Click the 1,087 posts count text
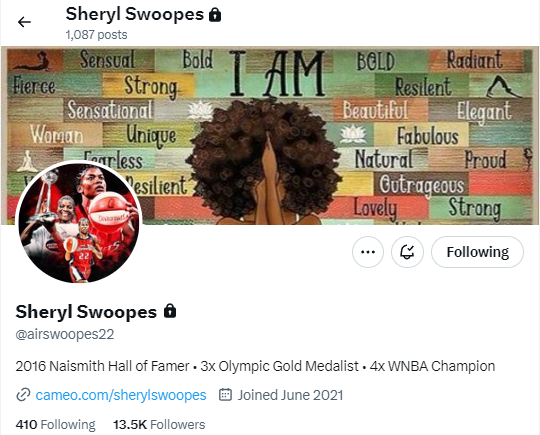Image resolution: width=540 pixels, height=435 pixels. [x=96, y=35]
